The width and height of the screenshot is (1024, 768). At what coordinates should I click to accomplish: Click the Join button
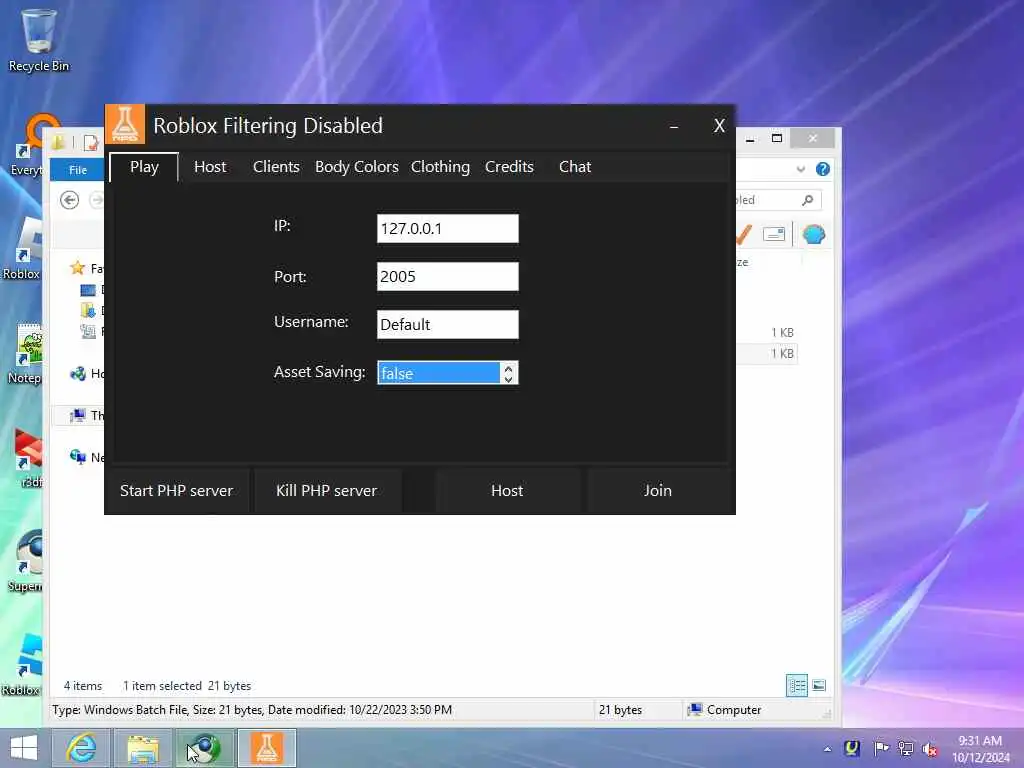(658, 490)
